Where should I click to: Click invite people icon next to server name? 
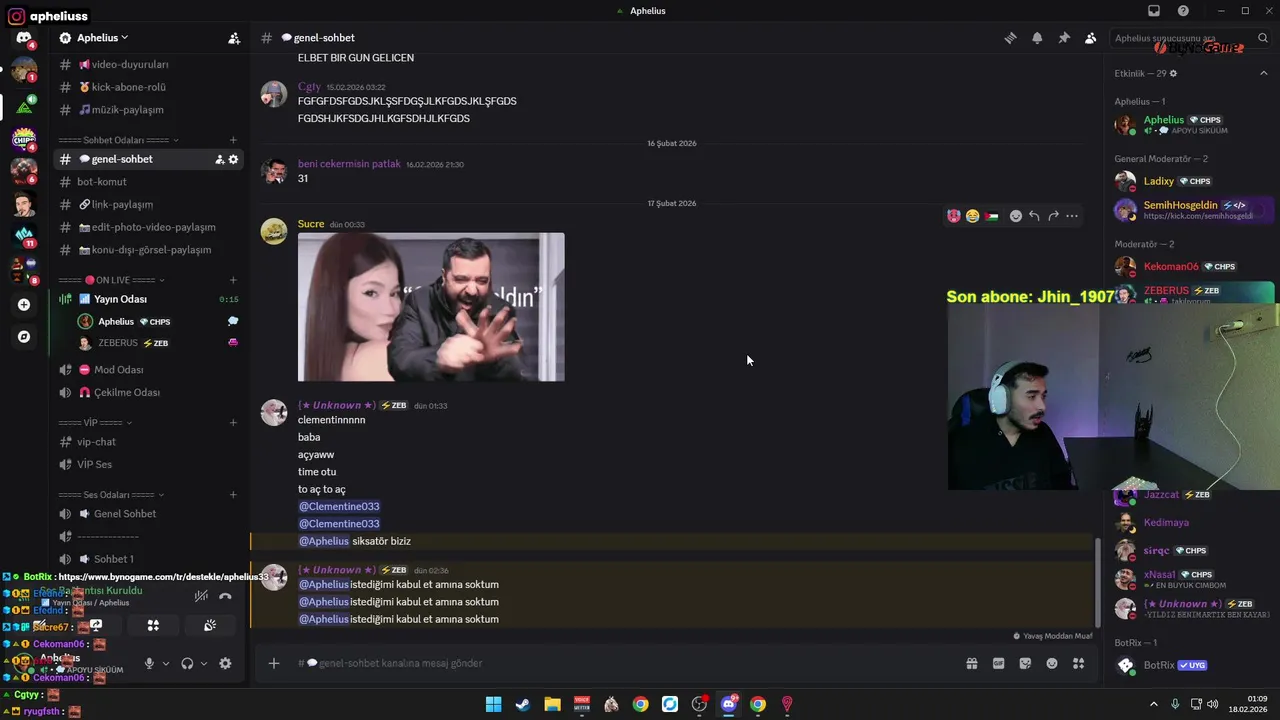[x=234, y=38]
